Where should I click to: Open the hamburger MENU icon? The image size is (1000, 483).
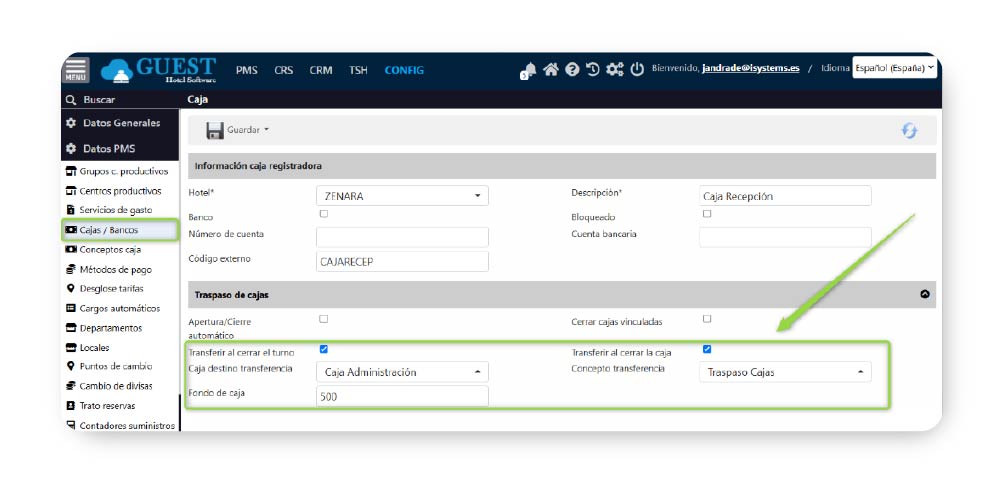pyautogui.click(x=76, y=69)
